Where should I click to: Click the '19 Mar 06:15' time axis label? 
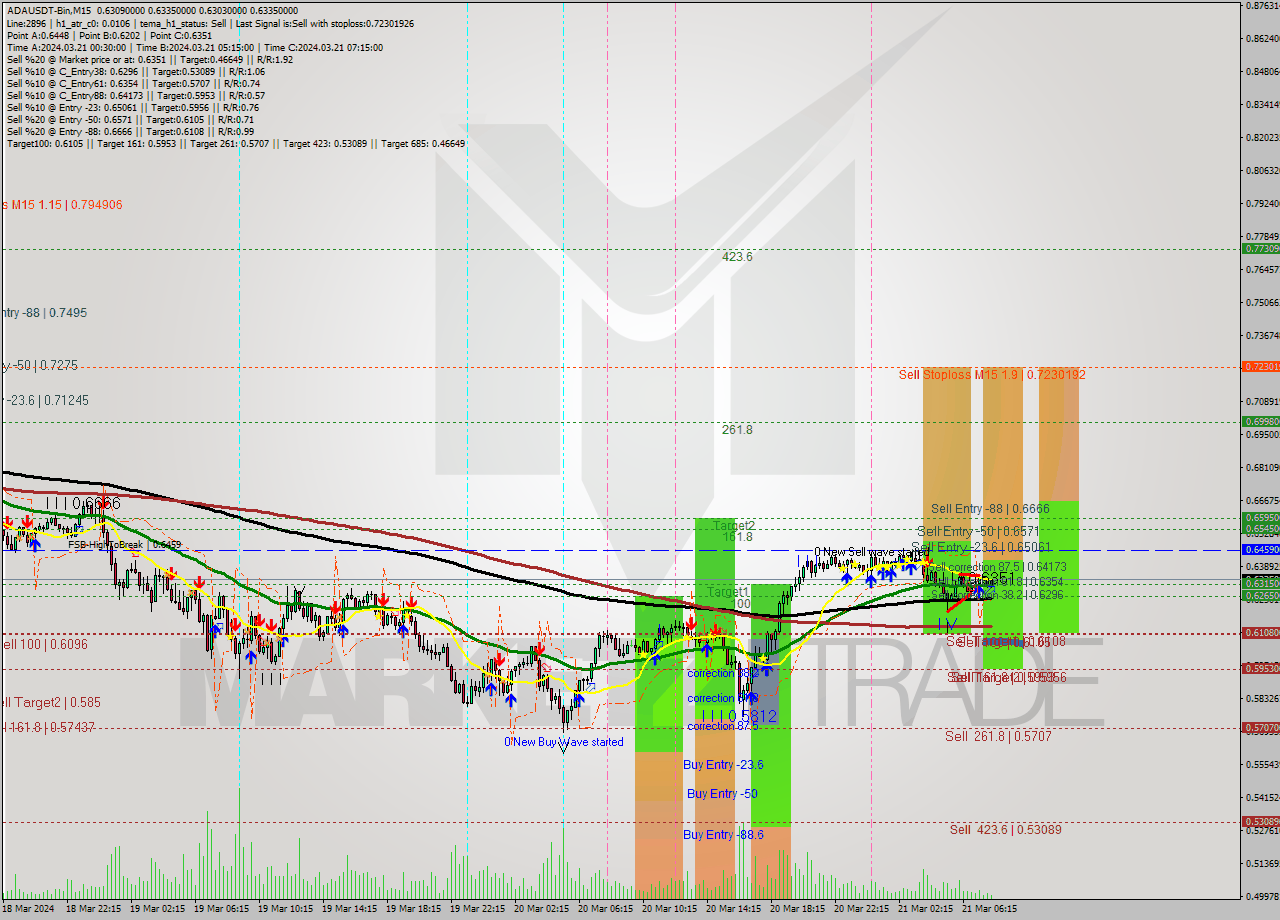pyautogui.click(x=220, y=909)
